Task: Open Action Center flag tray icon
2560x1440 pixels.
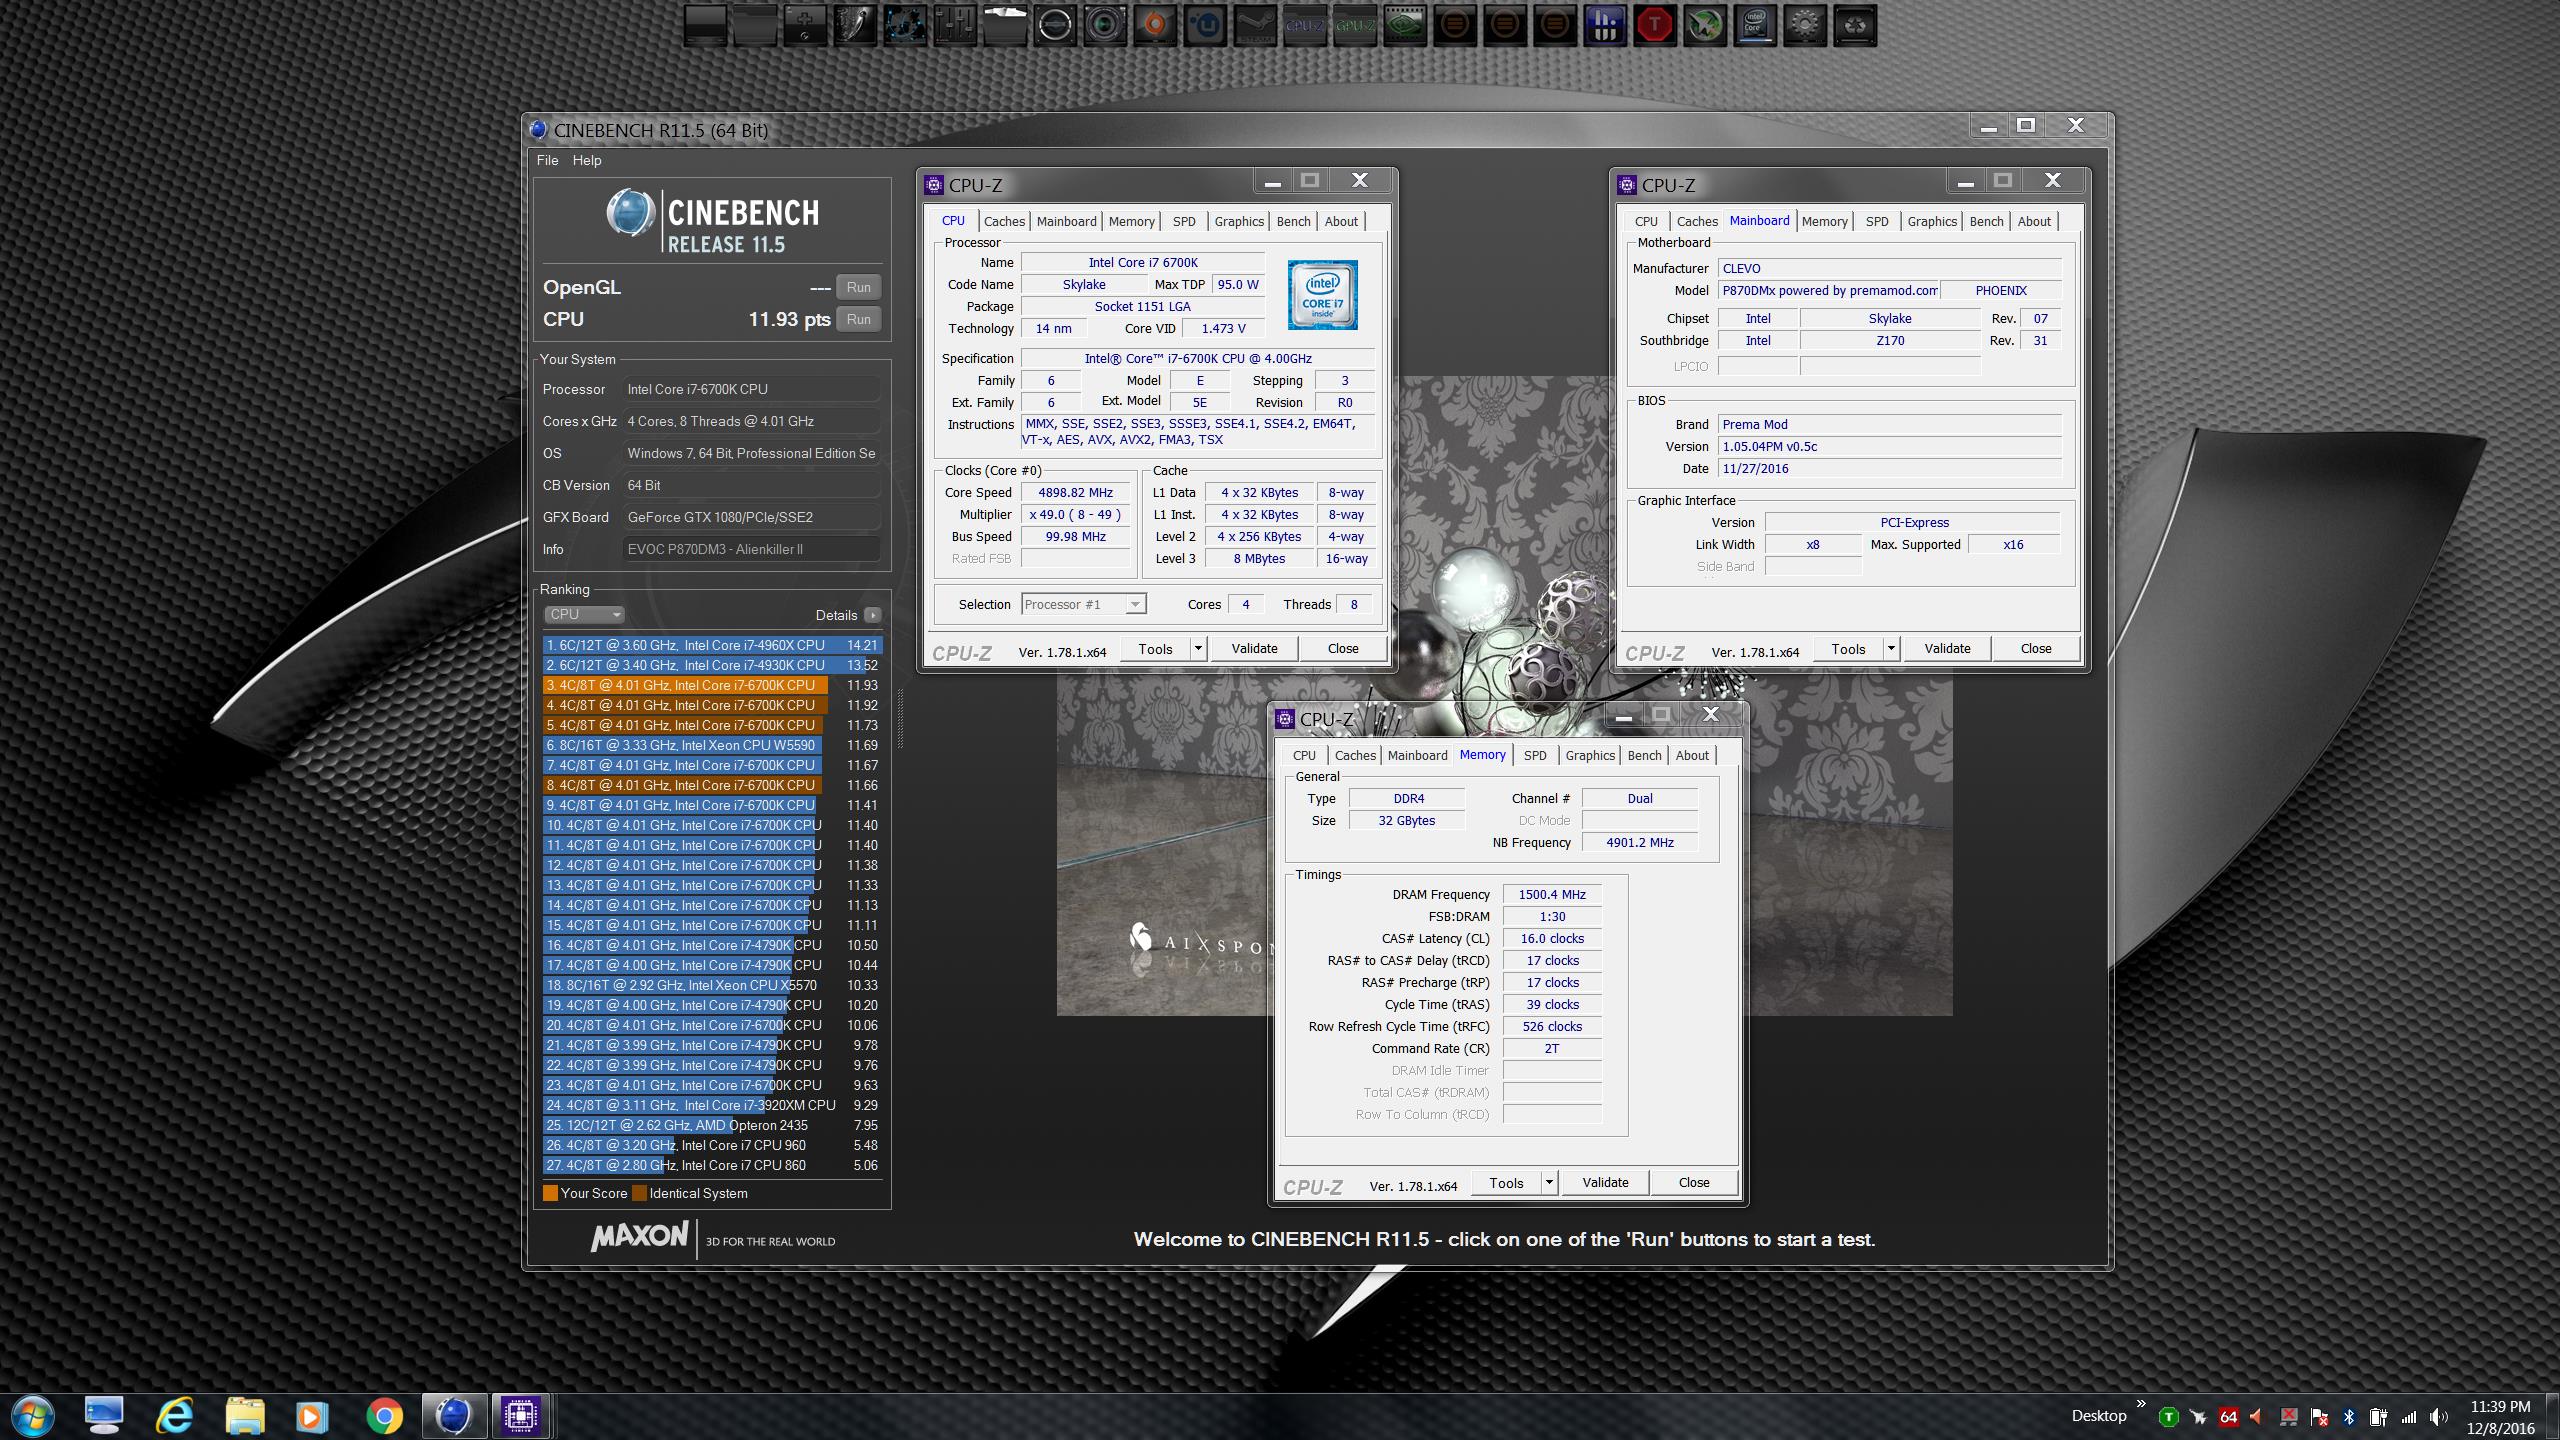Action: (2320, 1417)
